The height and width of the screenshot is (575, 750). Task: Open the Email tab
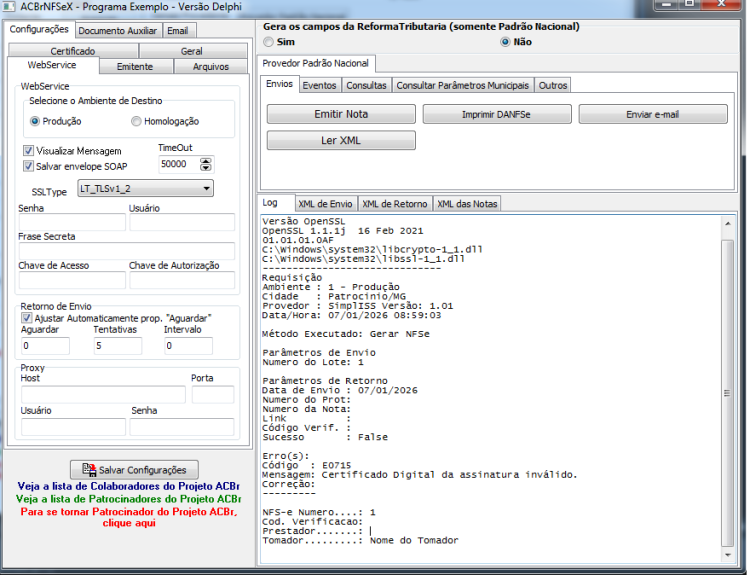click(x=177, y=31)
